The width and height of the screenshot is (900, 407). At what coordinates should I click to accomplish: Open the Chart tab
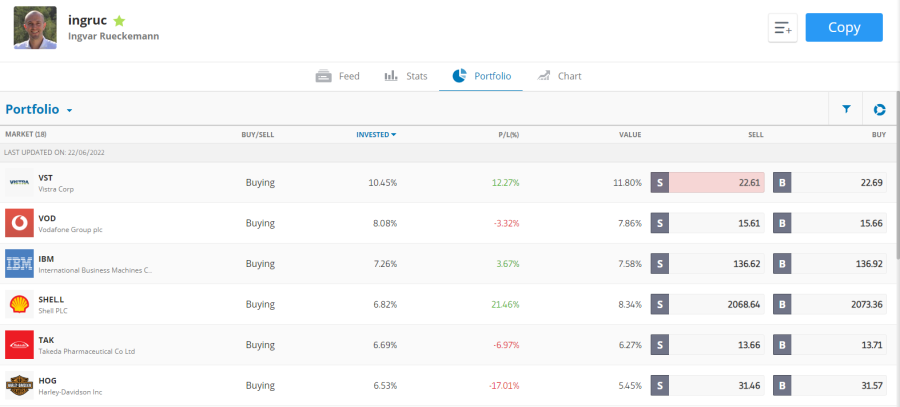[559, 76]
